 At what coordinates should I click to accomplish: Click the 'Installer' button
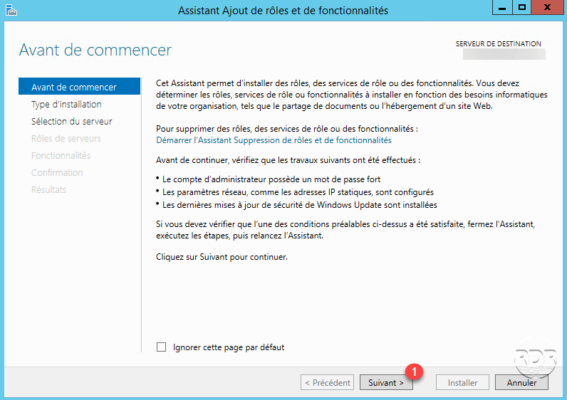coord(462,382)
